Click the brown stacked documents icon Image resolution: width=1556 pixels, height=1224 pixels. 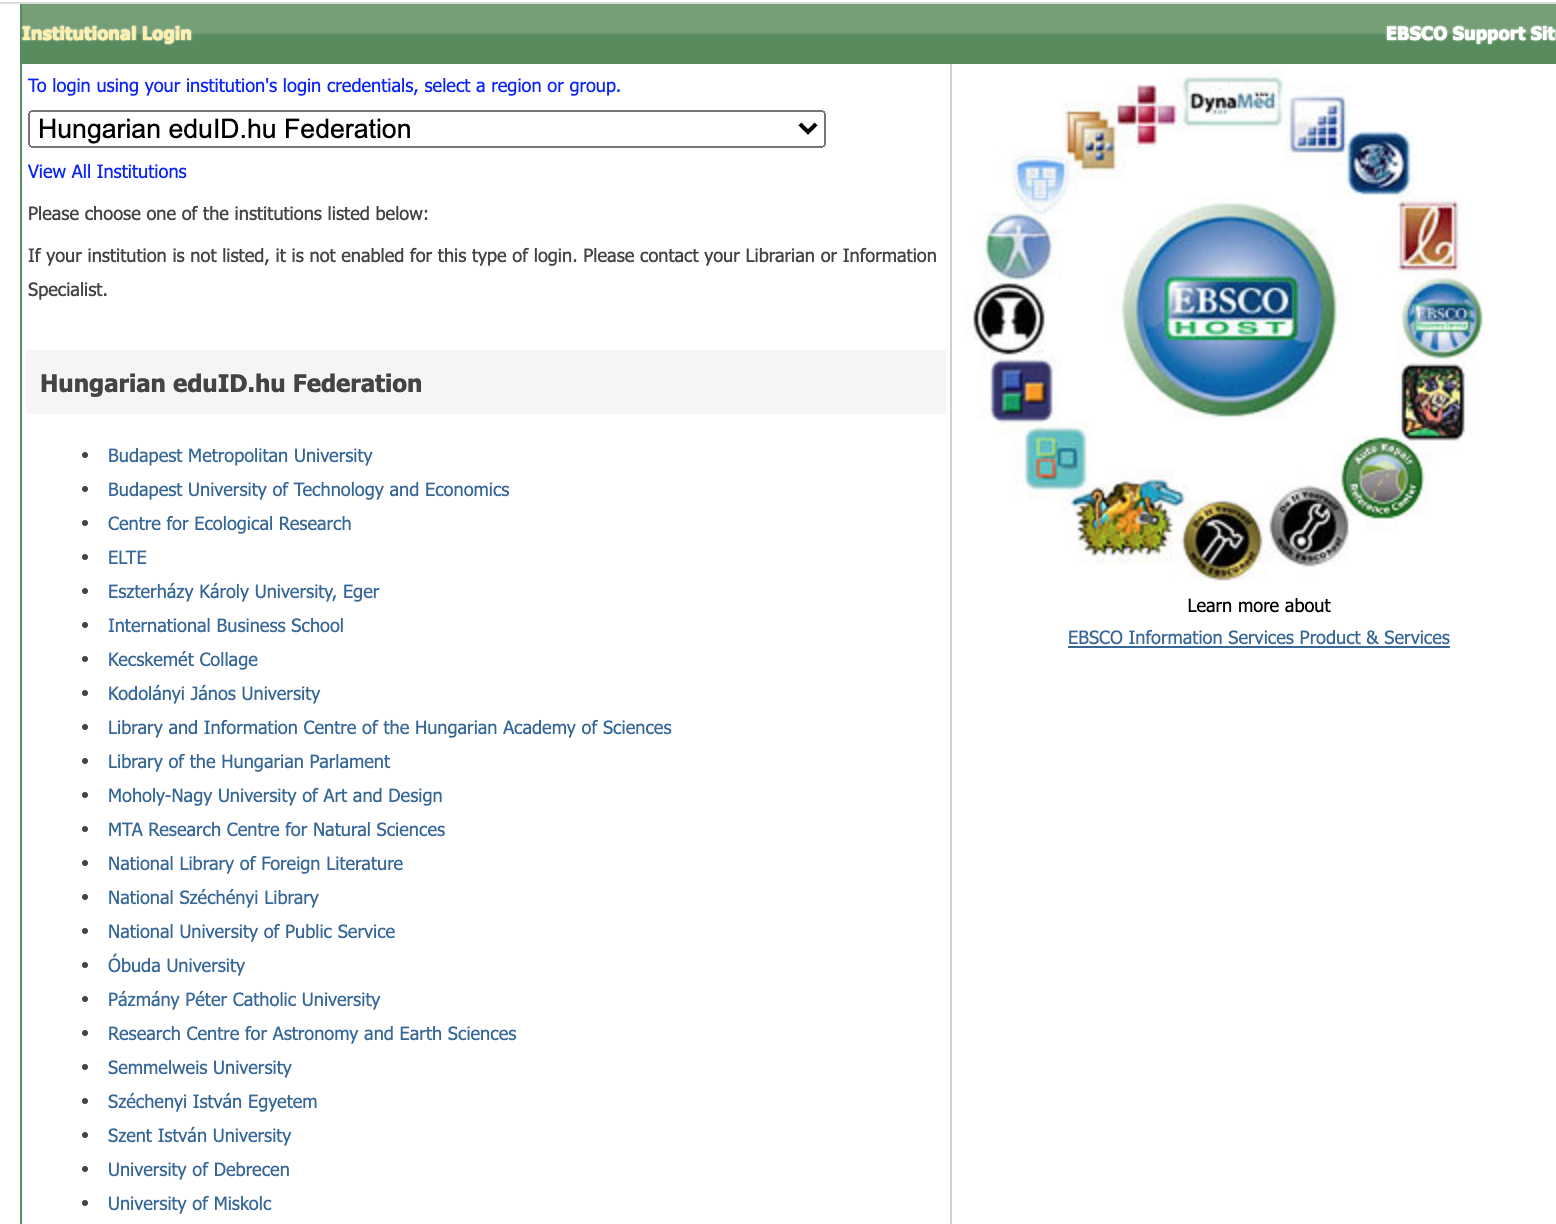pos(1091,138)
